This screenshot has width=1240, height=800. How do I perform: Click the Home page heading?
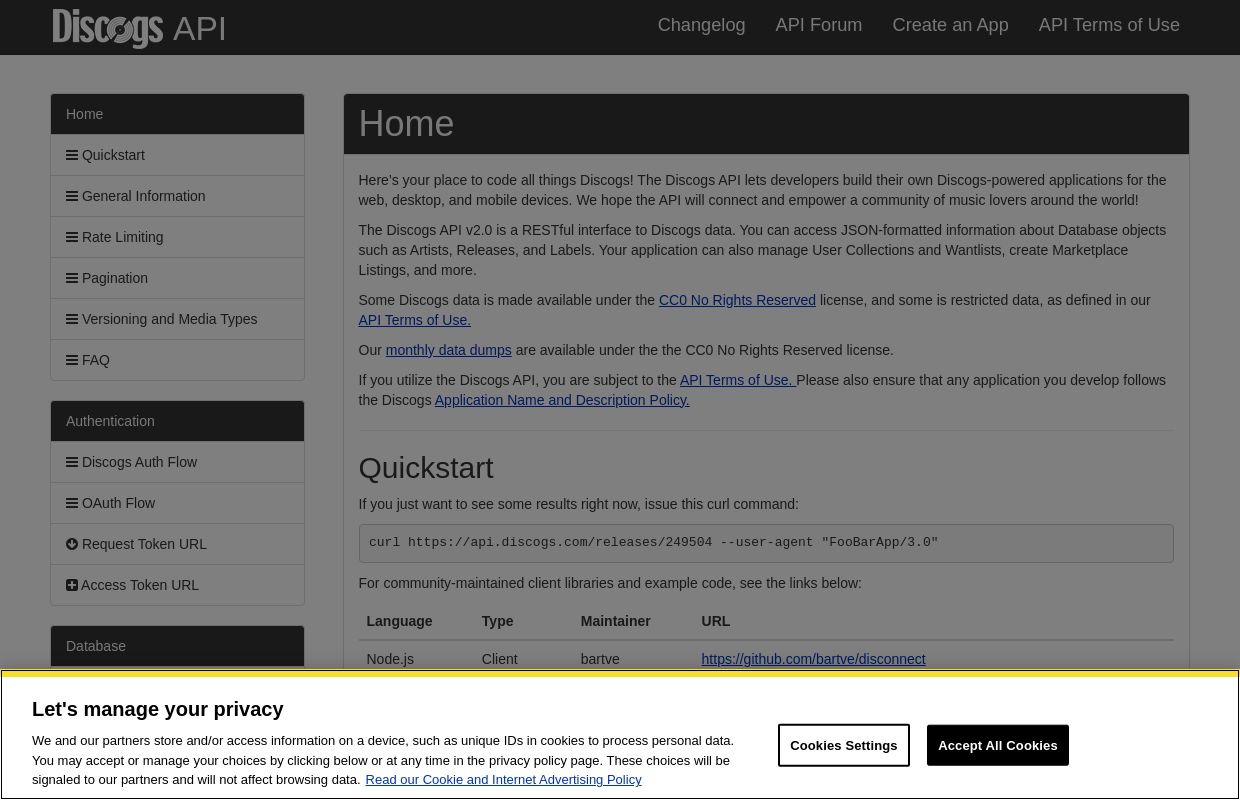406,124
